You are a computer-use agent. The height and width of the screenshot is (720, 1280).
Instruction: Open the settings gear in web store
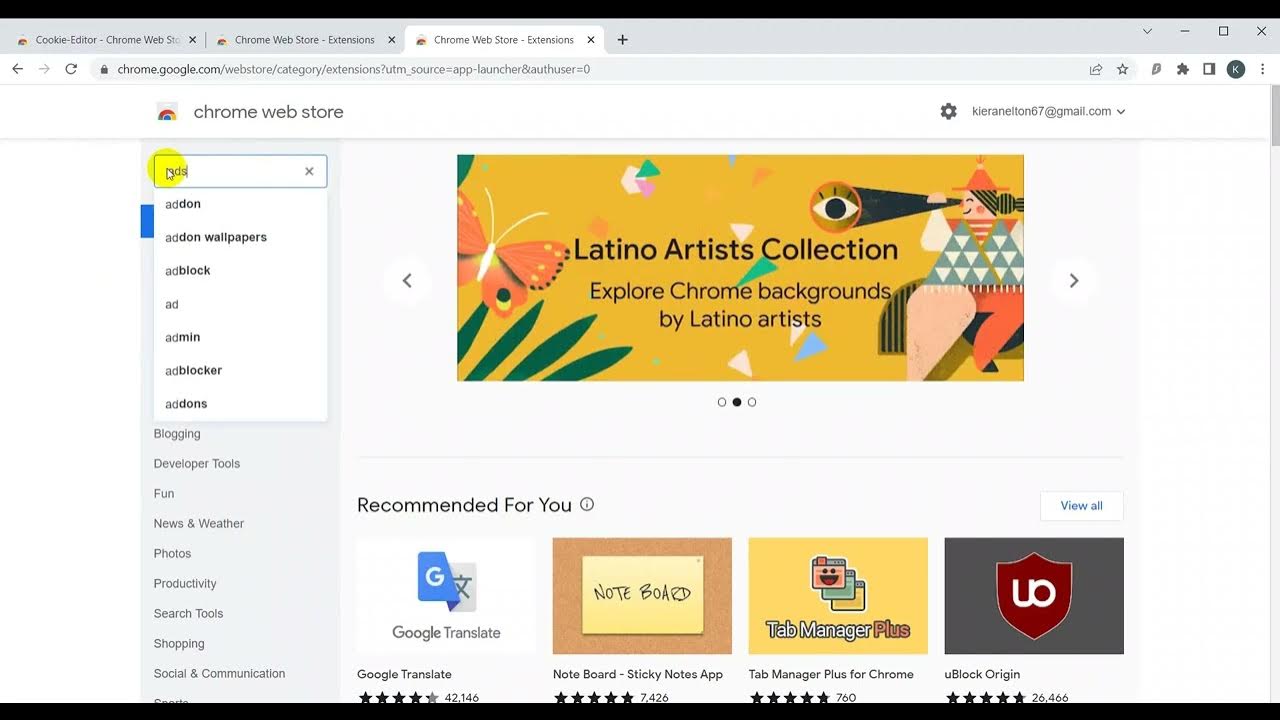(x=949, y=111)
